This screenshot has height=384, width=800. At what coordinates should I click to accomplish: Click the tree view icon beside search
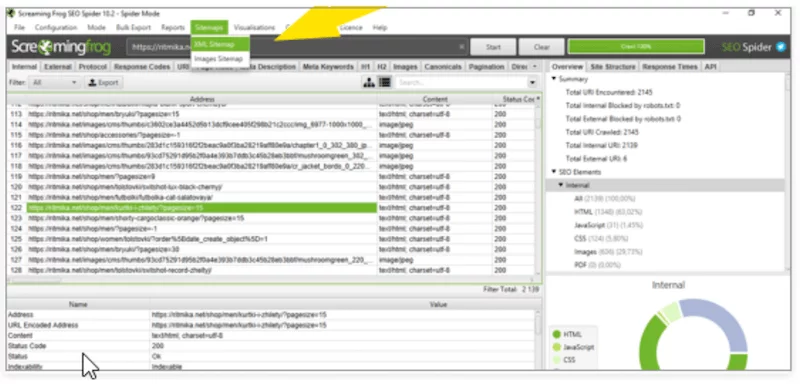coord(368,83)
